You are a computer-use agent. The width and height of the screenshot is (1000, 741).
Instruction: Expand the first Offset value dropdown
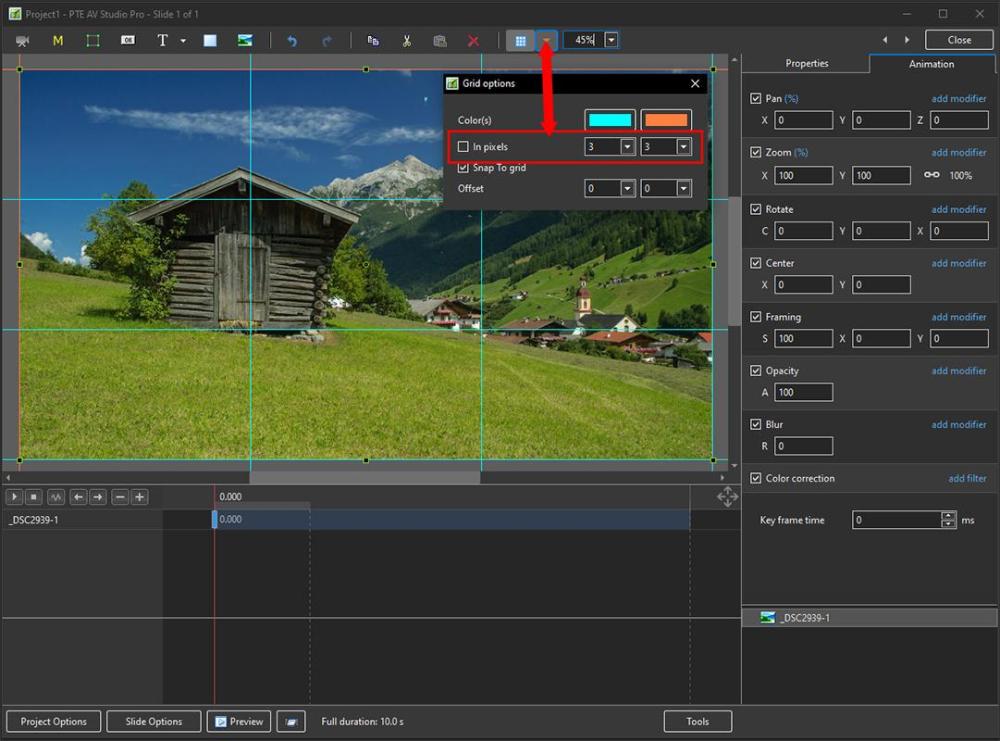[628, 189]
